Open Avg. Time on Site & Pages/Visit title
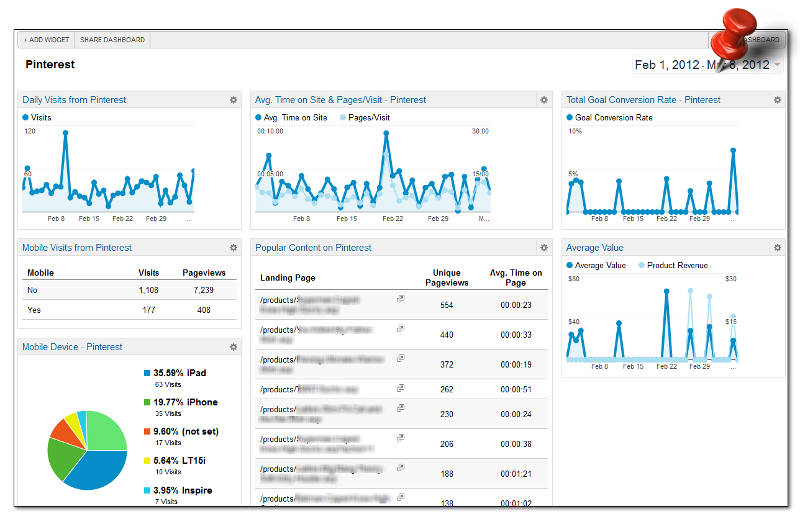This screenshot has height=519, width=800. click(x=340, y=100)
